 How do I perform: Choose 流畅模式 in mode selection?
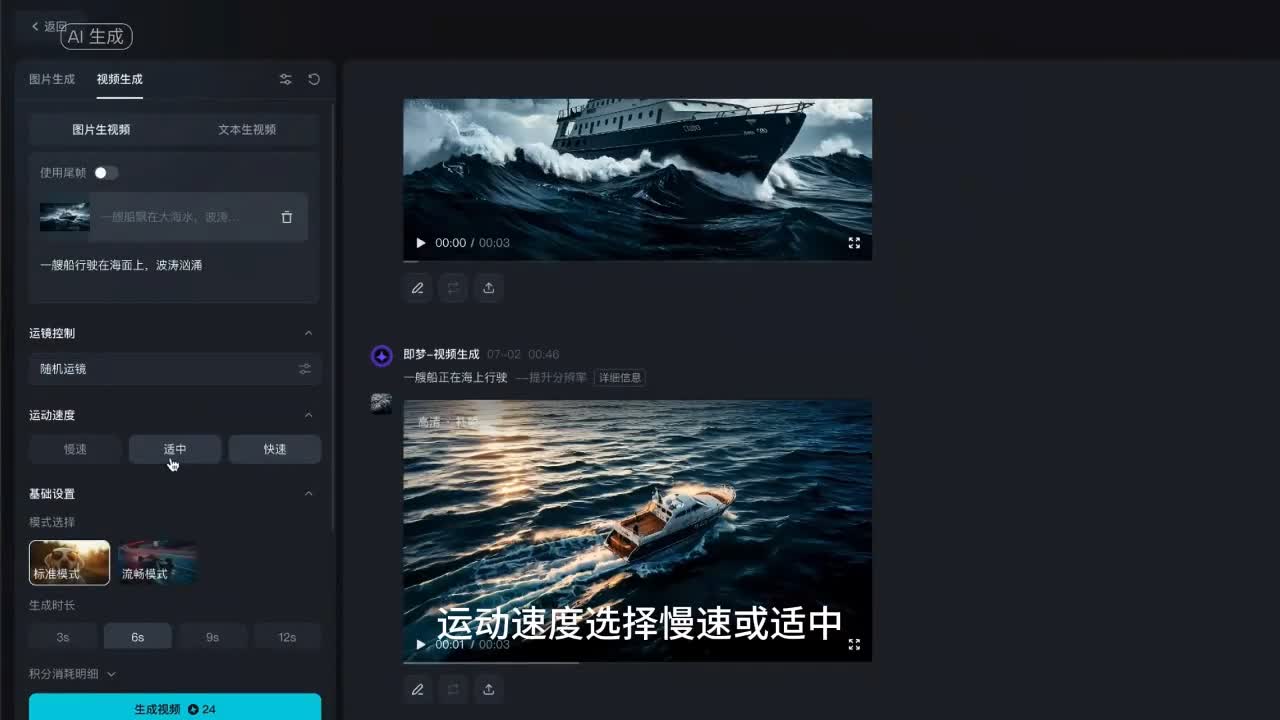point(157,562)
